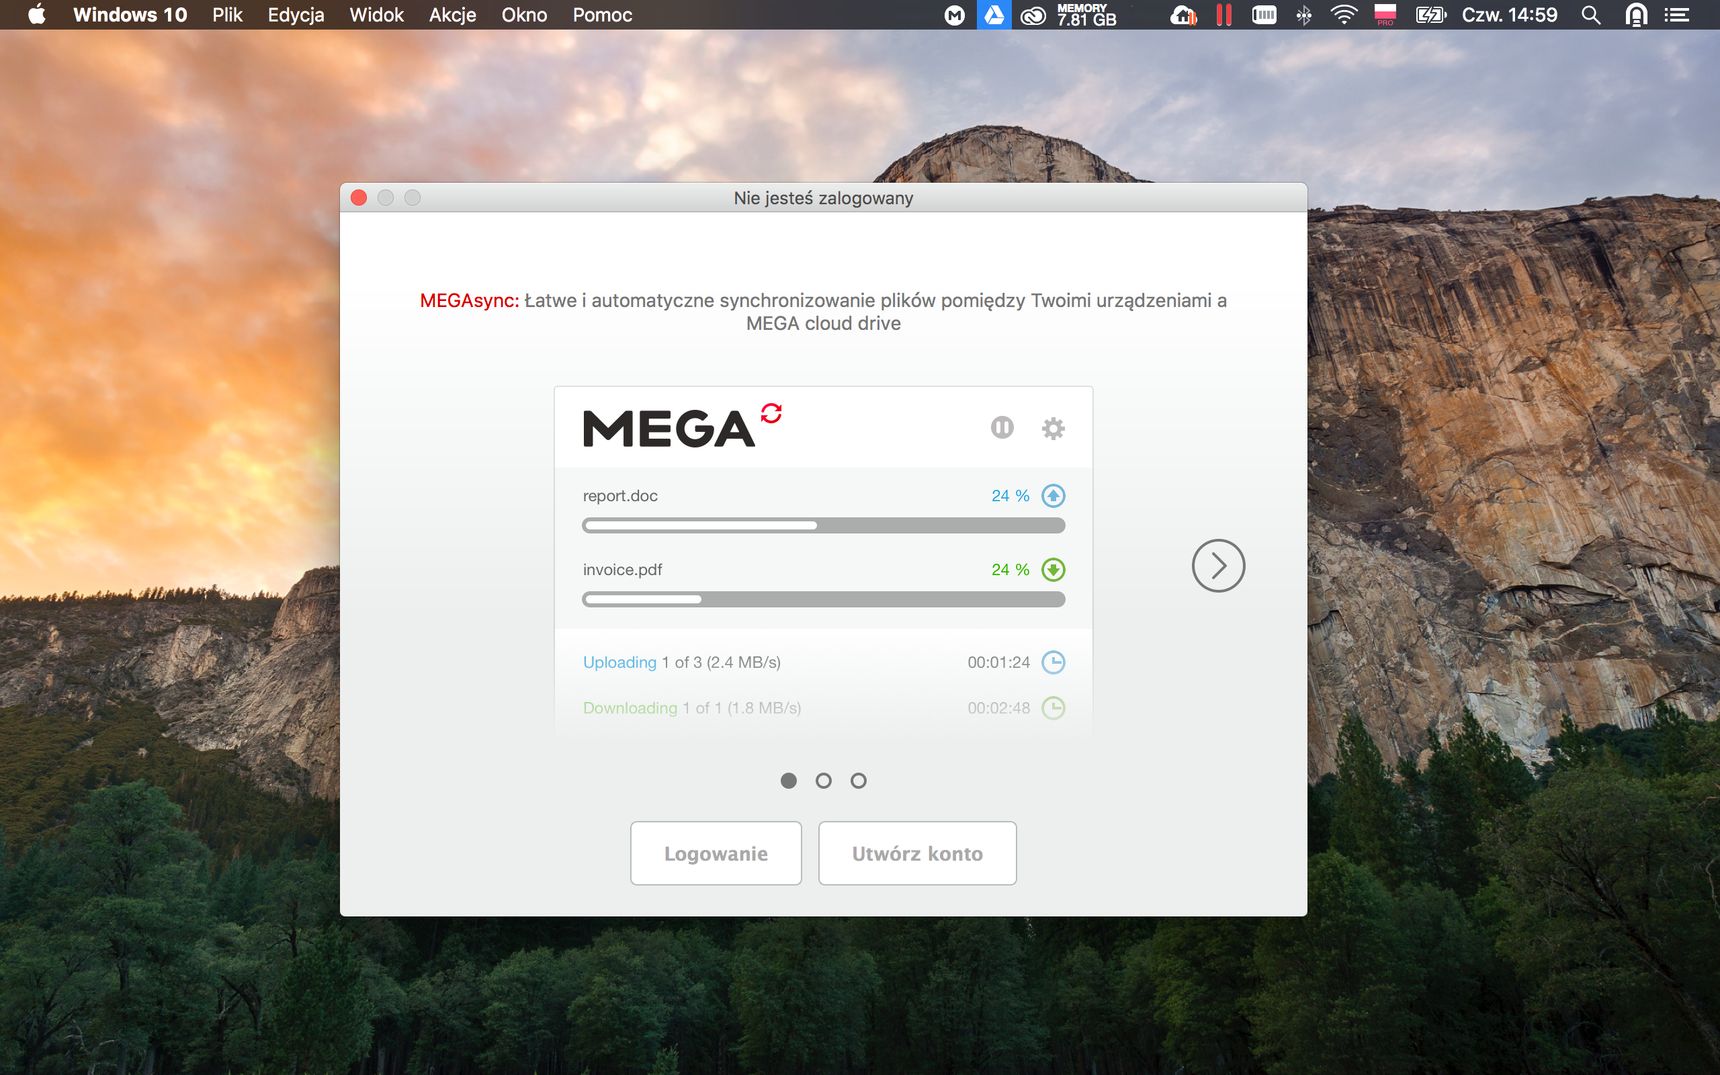Select the second page indicator dot
Image resolution: width=1720 pixels, height=1075 pixels.
tap(823, 781)
